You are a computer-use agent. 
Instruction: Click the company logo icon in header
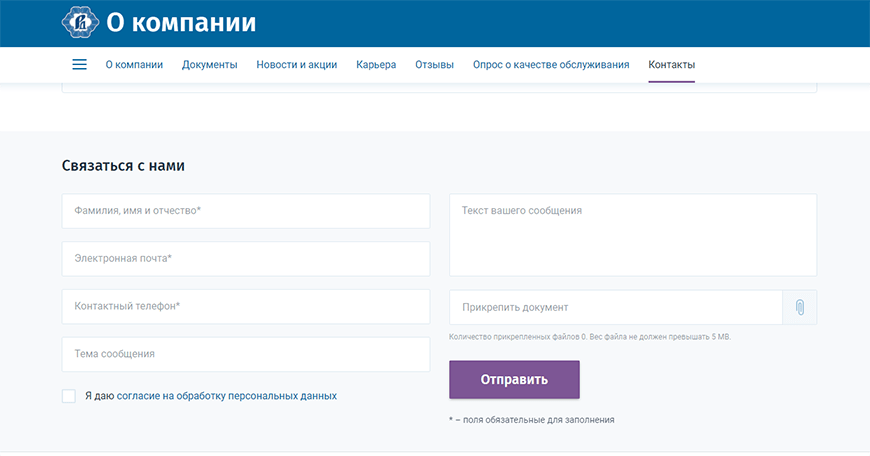[x=80, y=22]
